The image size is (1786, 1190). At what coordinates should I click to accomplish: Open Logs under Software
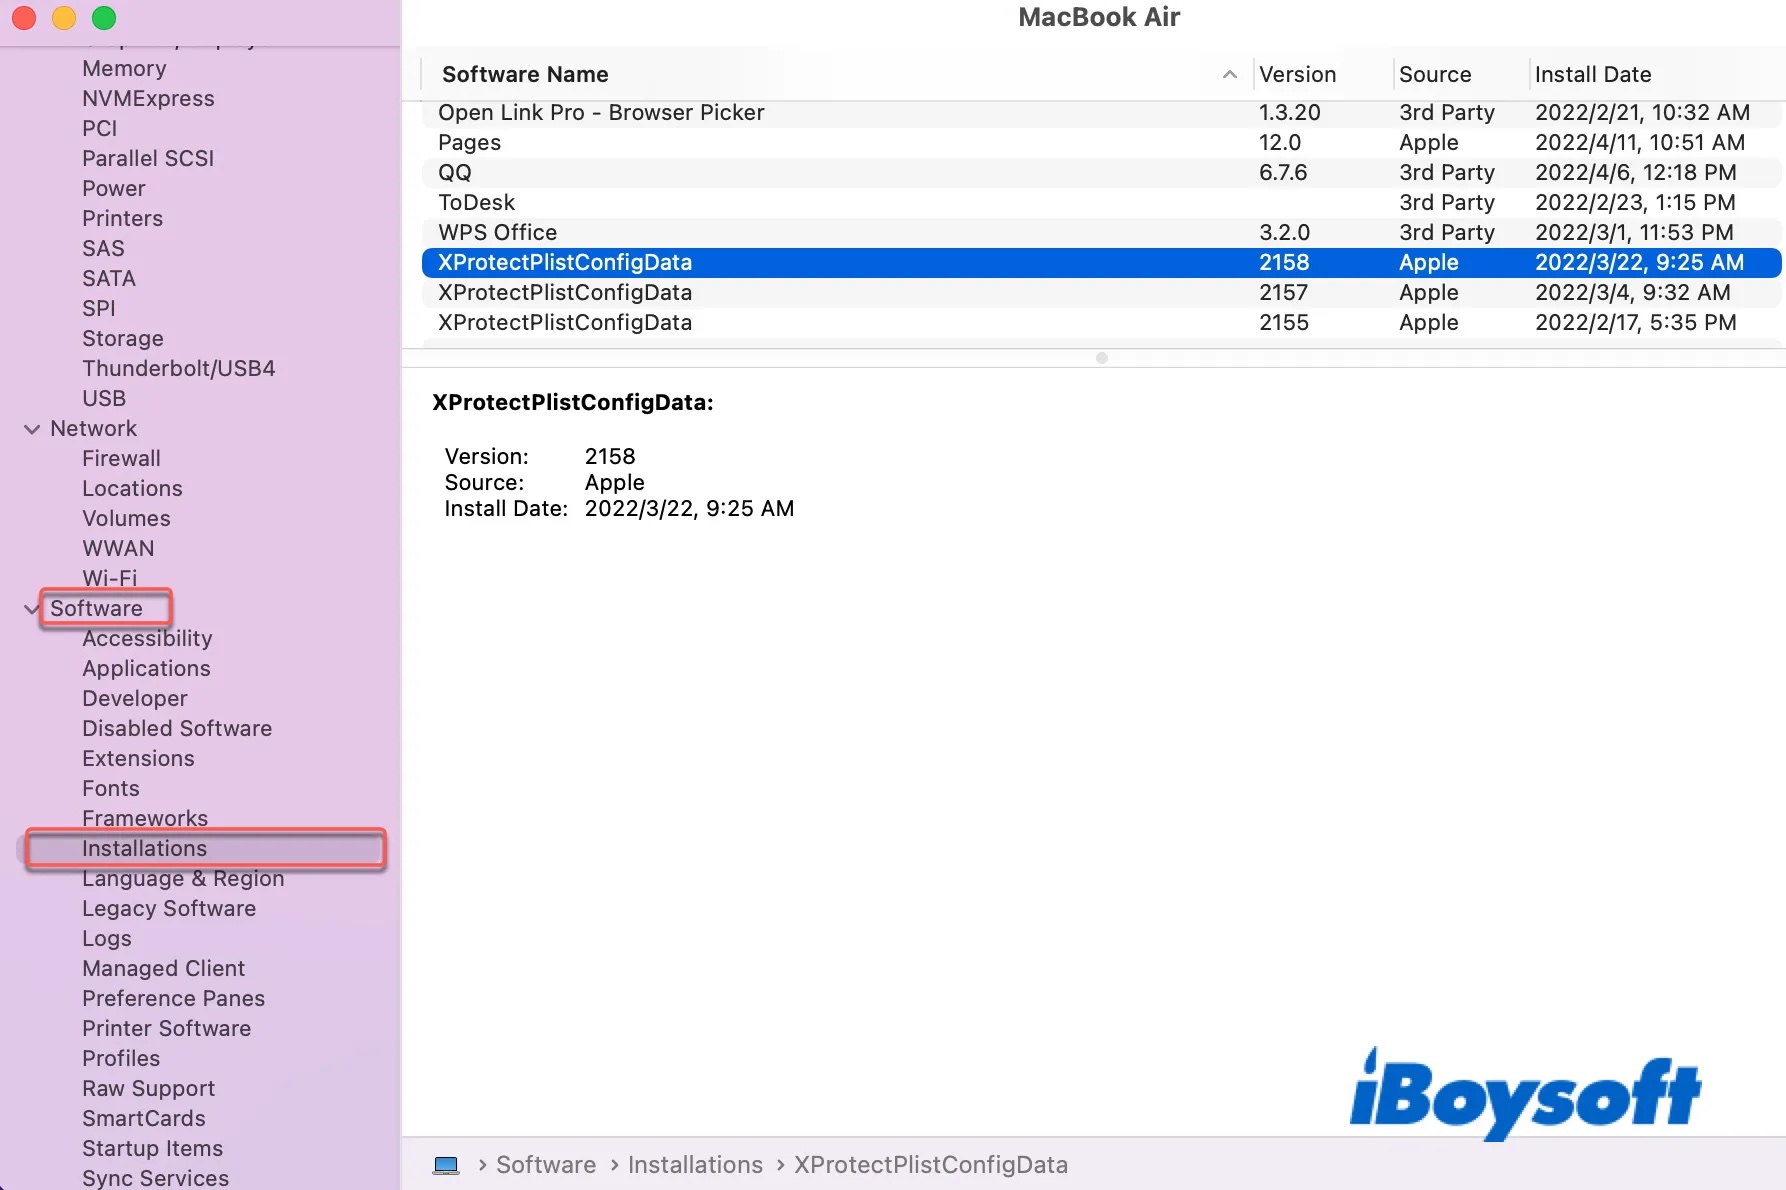pyautogui.click(x=107, y=939)
